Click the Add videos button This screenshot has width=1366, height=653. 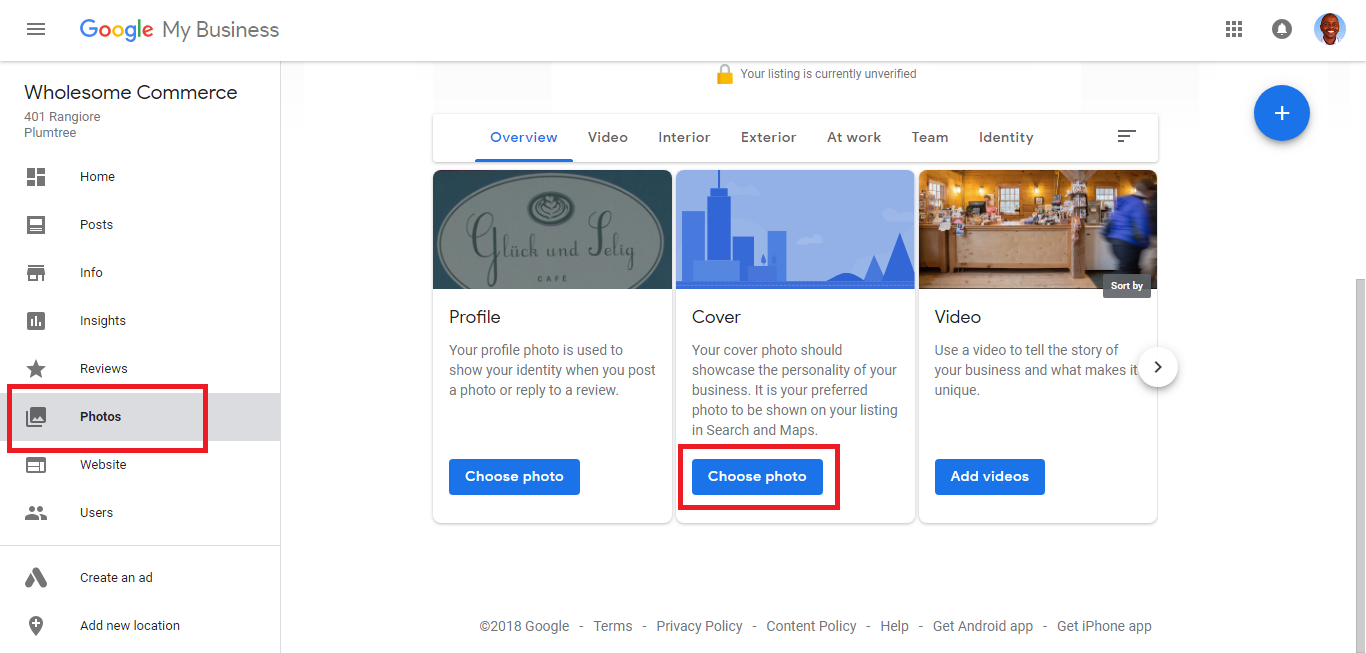(x=990, y=477)
